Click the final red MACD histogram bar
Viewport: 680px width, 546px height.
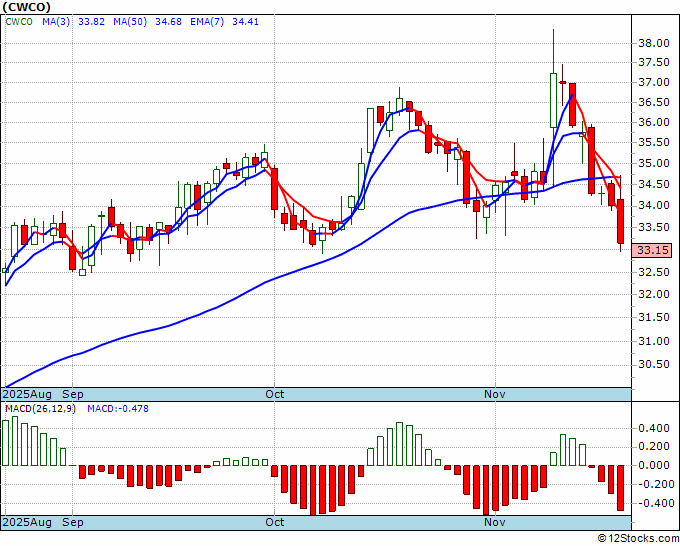pos(620,488)
